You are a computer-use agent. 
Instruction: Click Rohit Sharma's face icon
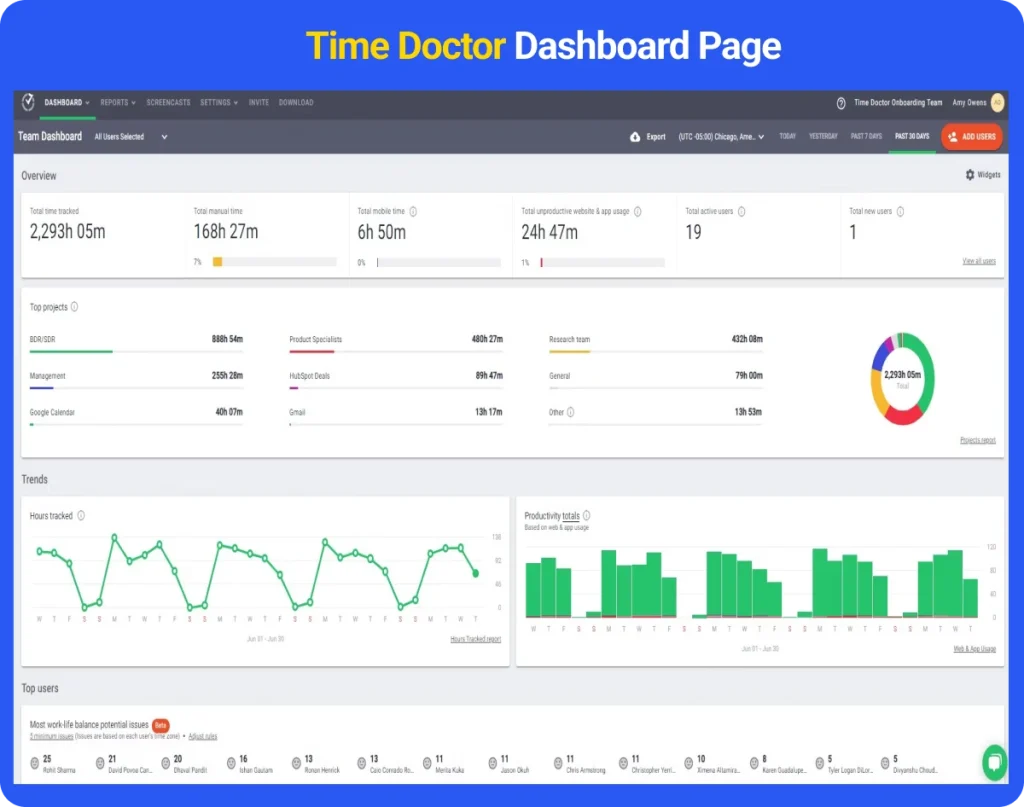(35, 763)
